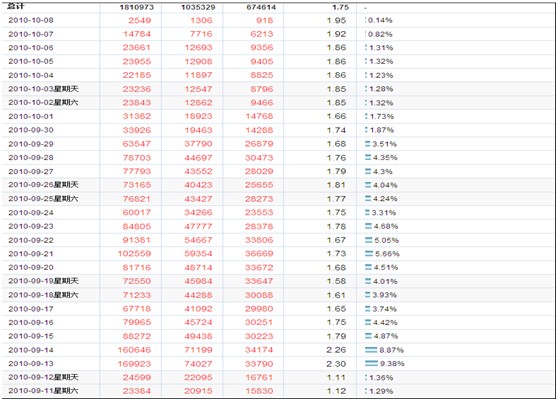558x401 pixels.
Task: Click 33647 in the 2010-09-19 row
Action: click(x=259, y=281)
